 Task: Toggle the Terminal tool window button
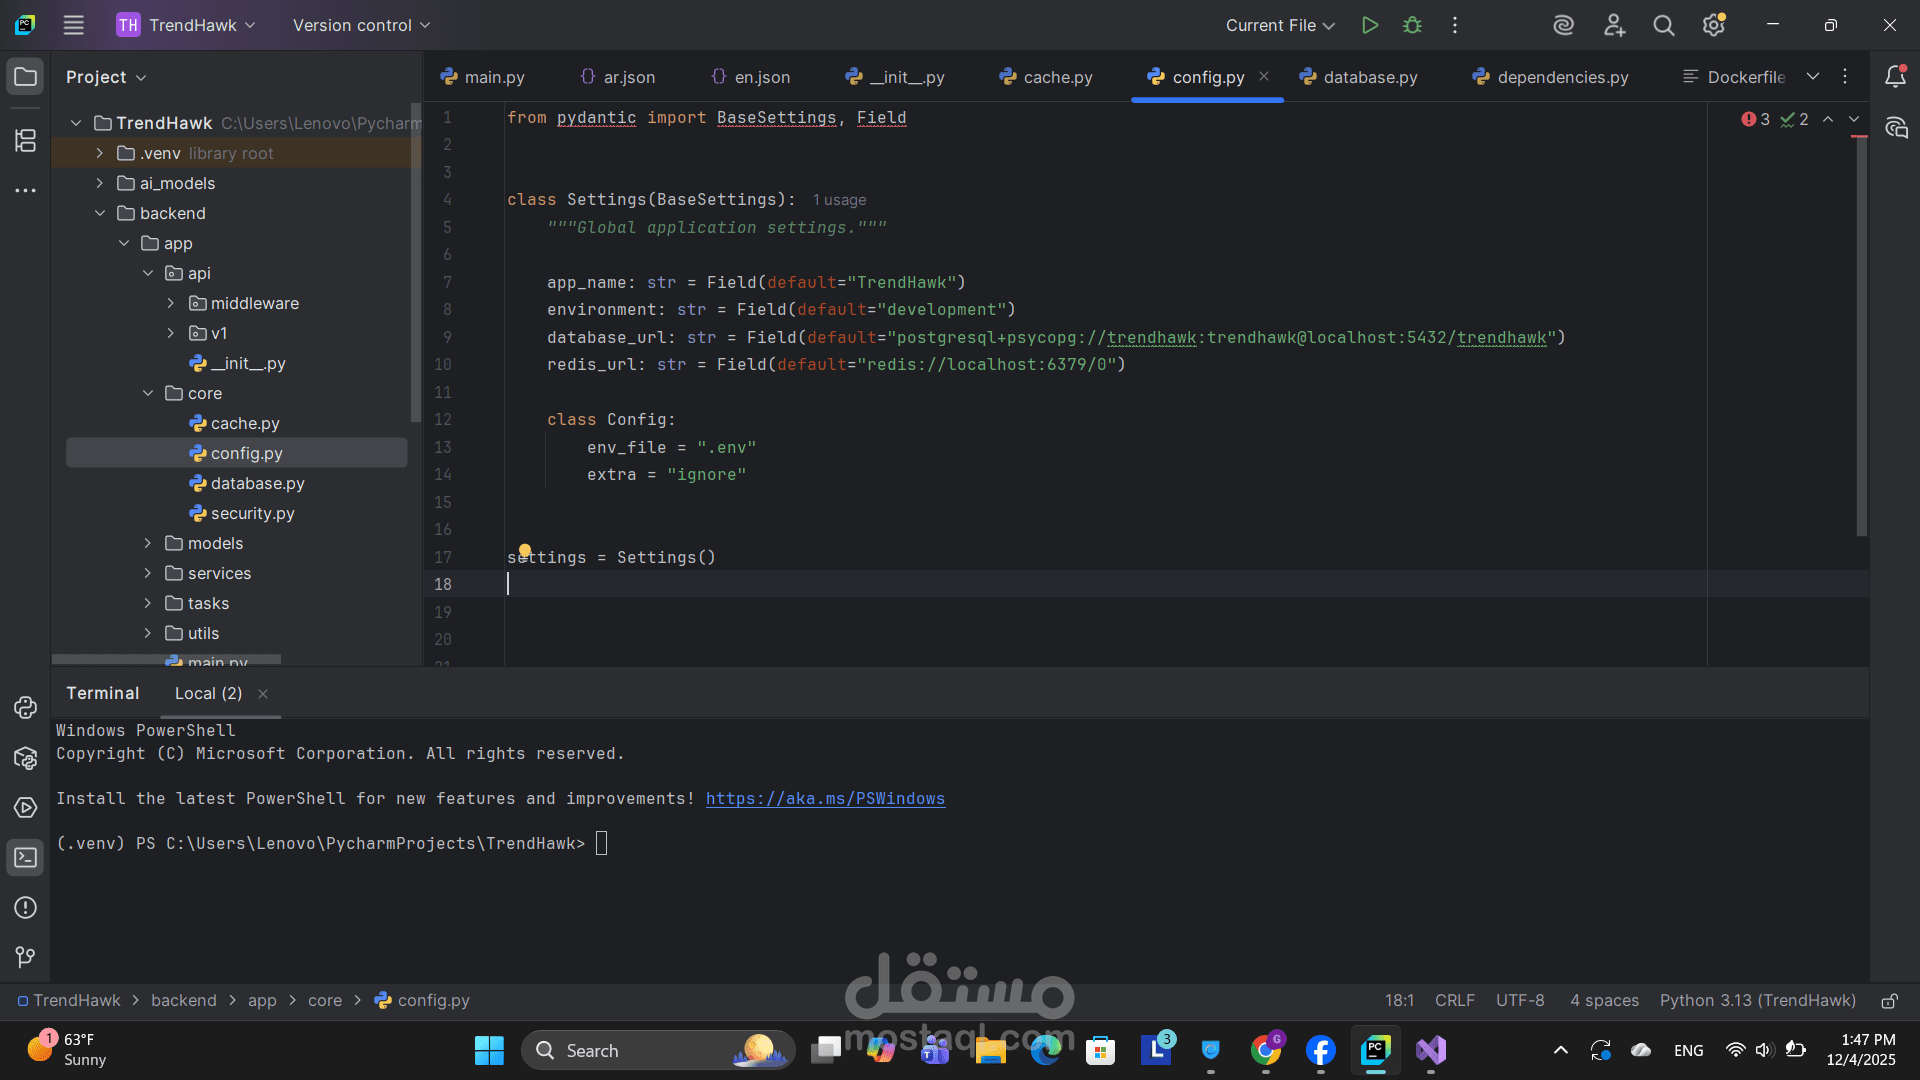click(25, 858)
